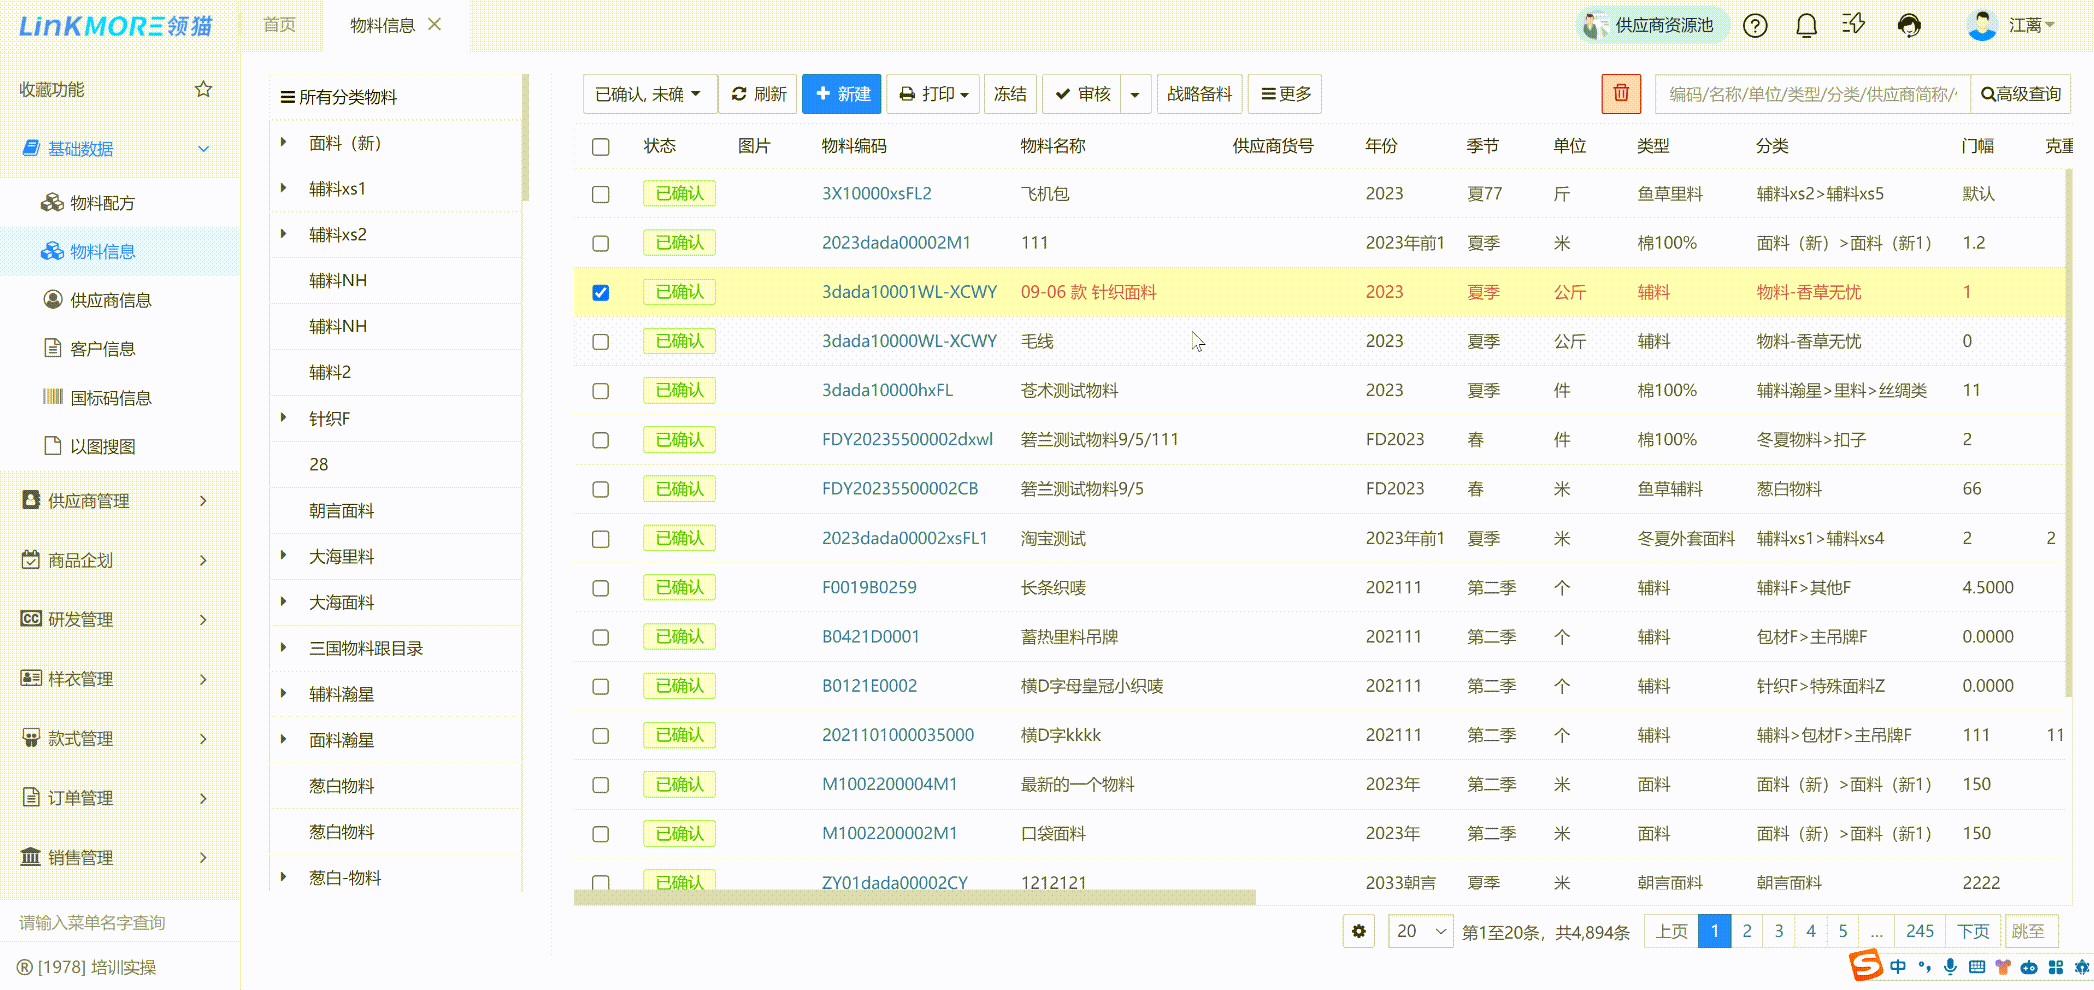The height and width of the screenshot is (990, 2094).
Task: Expand the 供应商管理 sidebar menu
Action: coord(115,501)
